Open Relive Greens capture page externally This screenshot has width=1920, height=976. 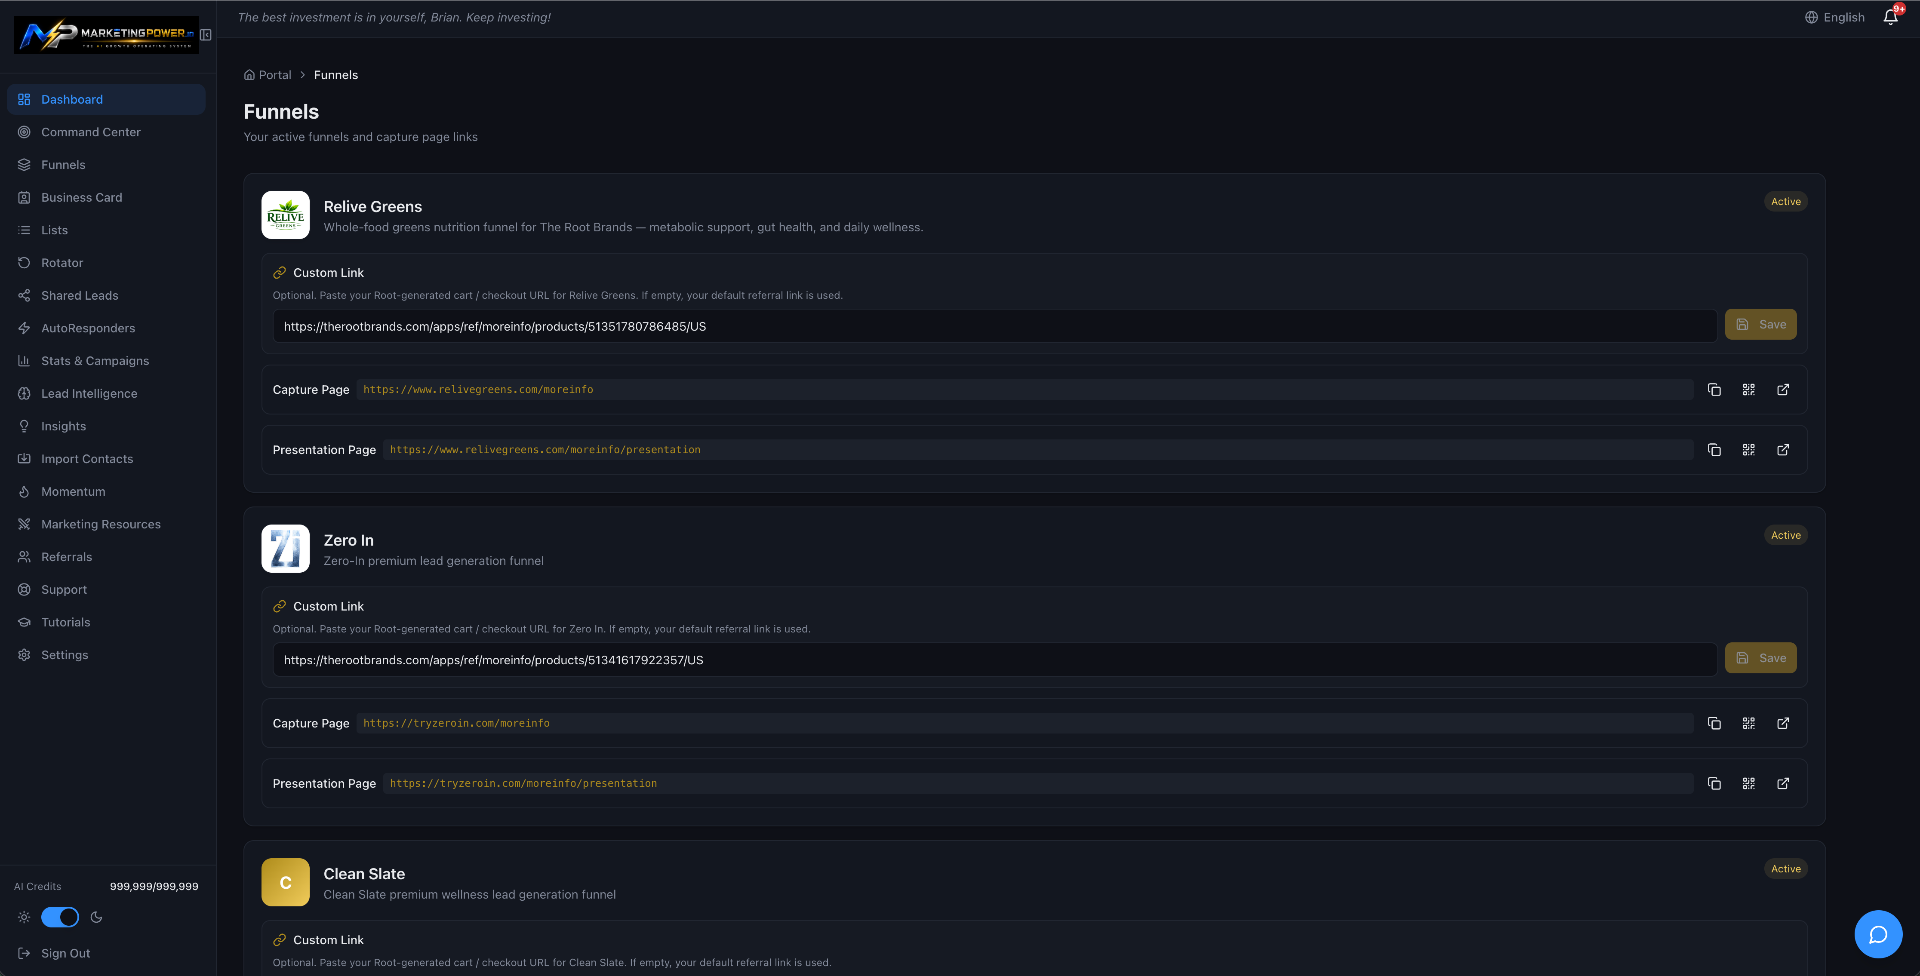(x=1783, y=390)
